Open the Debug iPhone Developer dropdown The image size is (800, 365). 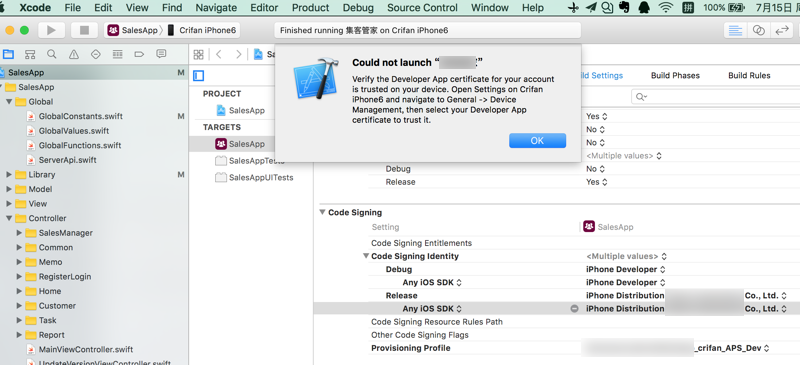click(626, 270)
